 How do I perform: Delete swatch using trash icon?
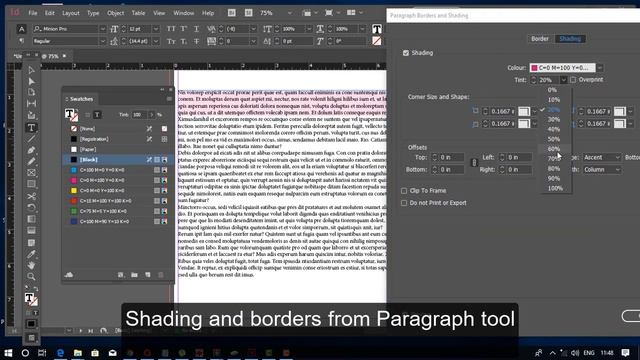[x=161, y=275]
